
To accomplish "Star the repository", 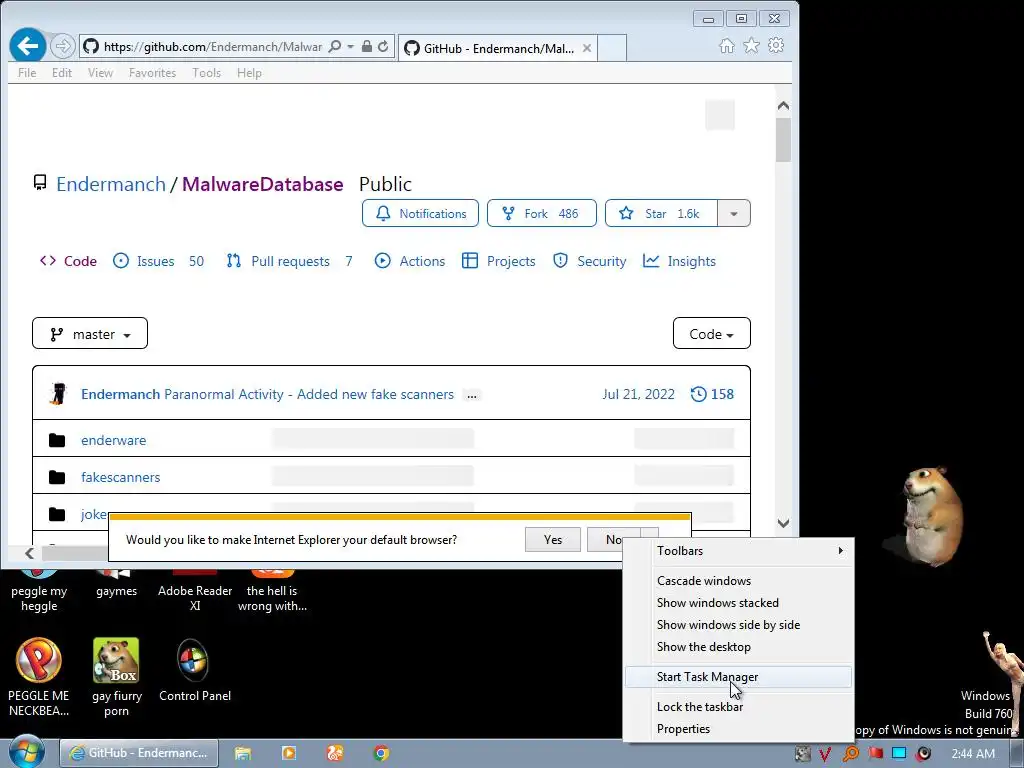I will pyautogui.click(x=661, y=214).
